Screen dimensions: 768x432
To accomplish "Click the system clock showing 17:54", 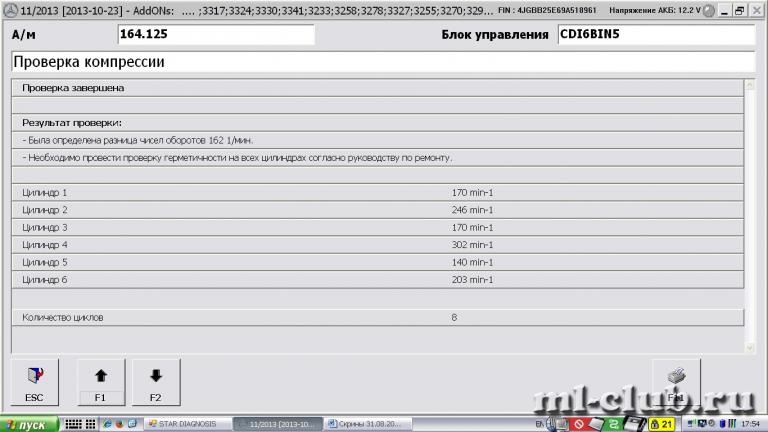I will coord(750,424).
